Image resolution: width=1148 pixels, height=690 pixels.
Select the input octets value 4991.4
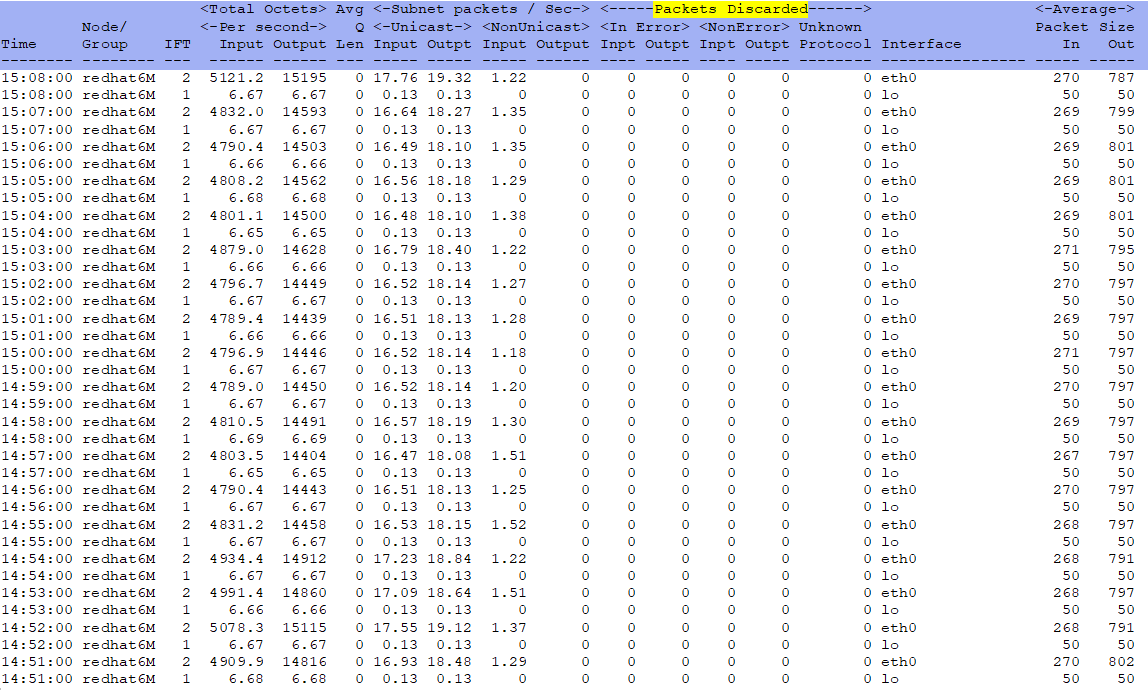point(242,593)
